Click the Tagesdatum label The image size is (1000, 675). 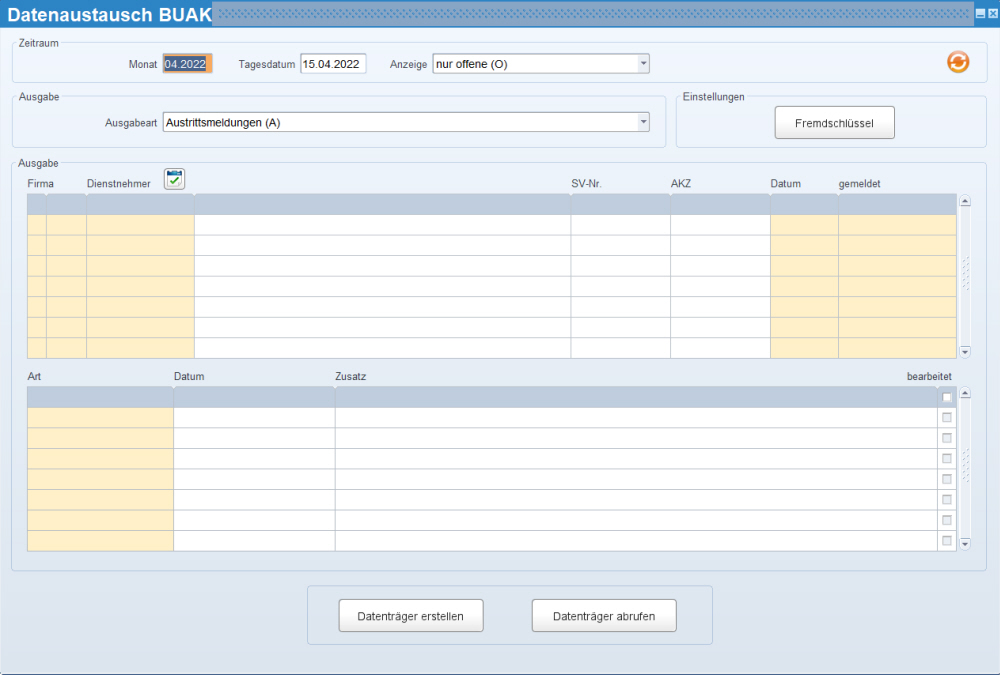267,64
